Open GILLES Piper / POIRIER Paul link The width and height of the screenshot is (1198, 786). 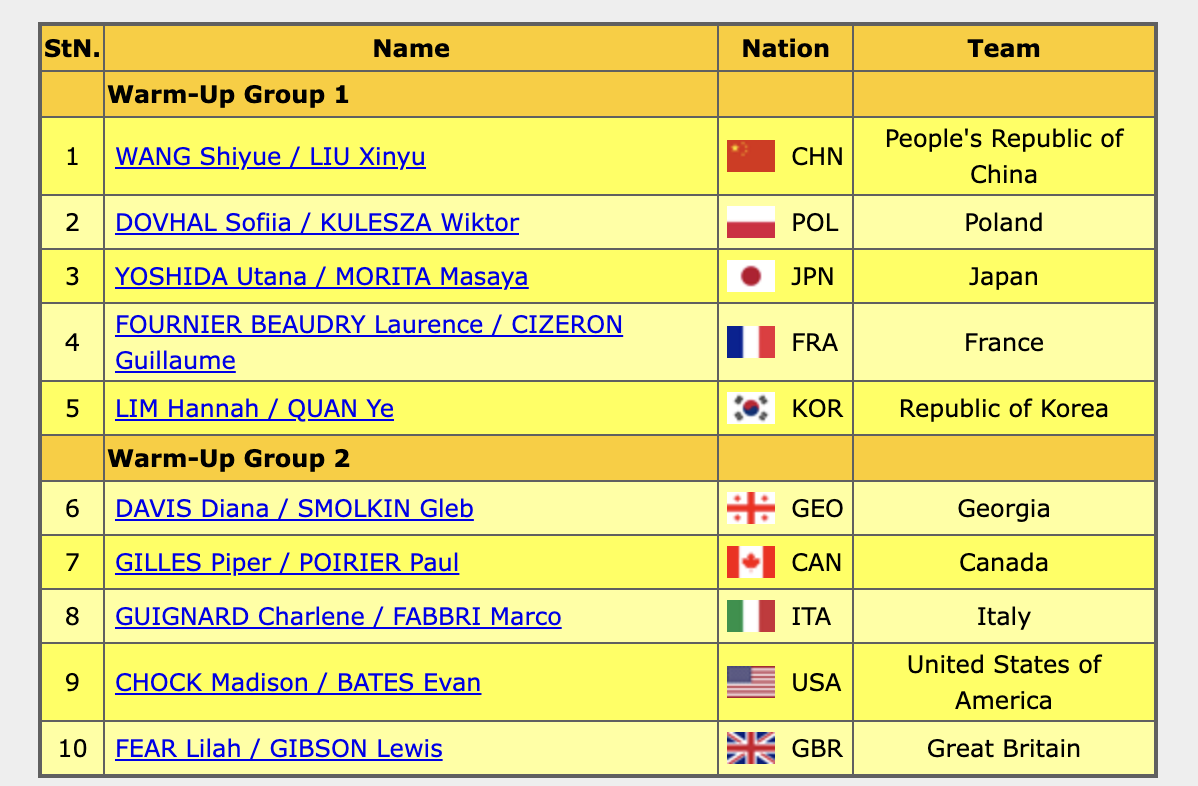[287, 562]
